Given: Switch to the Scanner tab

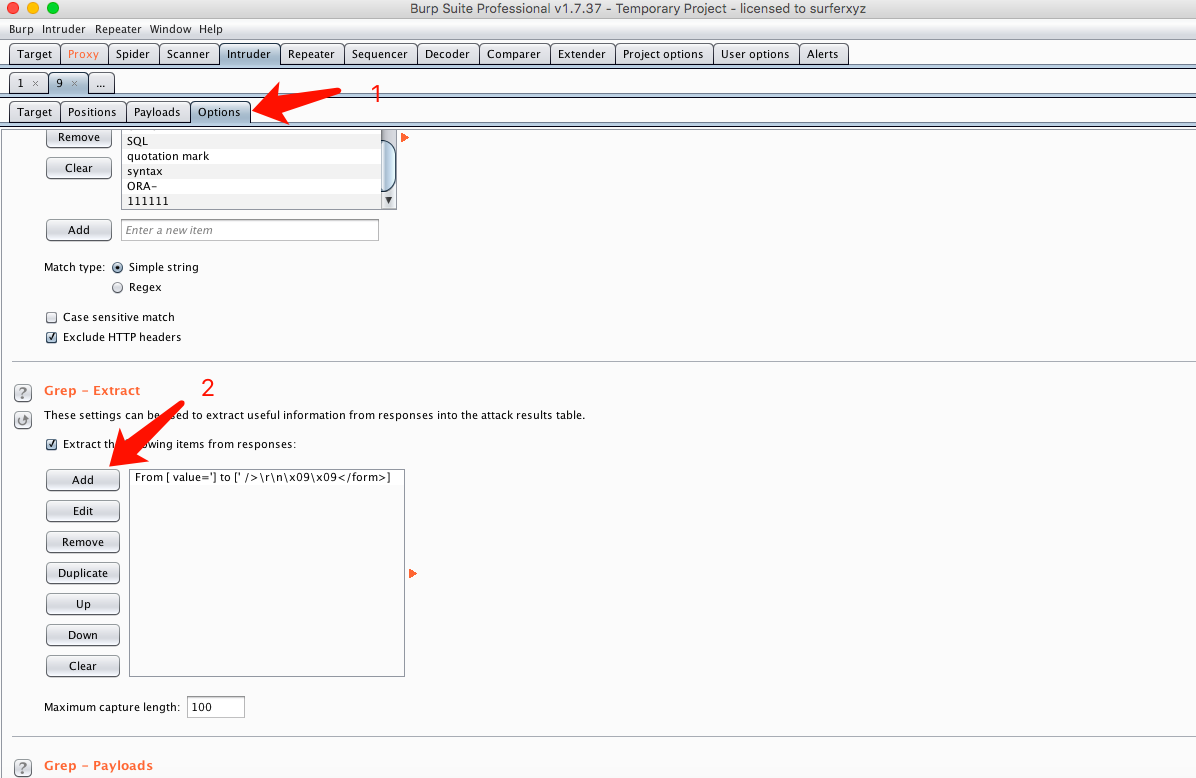Looking at the screenshot, I should point(188,54).
